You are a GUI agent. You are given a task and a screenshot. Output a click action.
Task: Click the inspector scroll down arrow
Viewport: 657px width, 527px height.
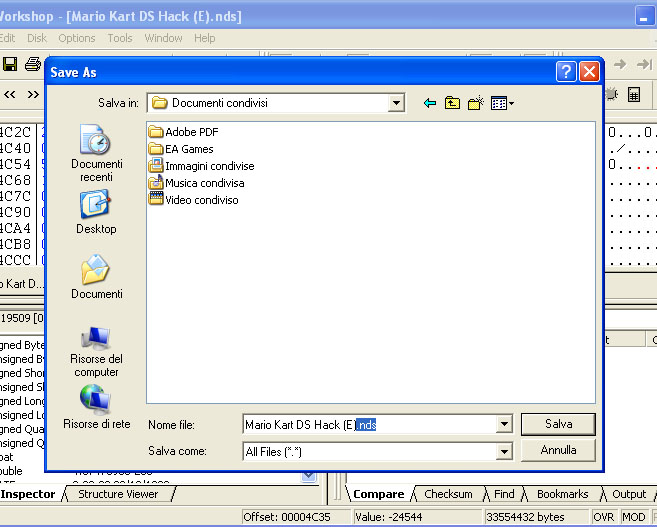click(309, 476)
